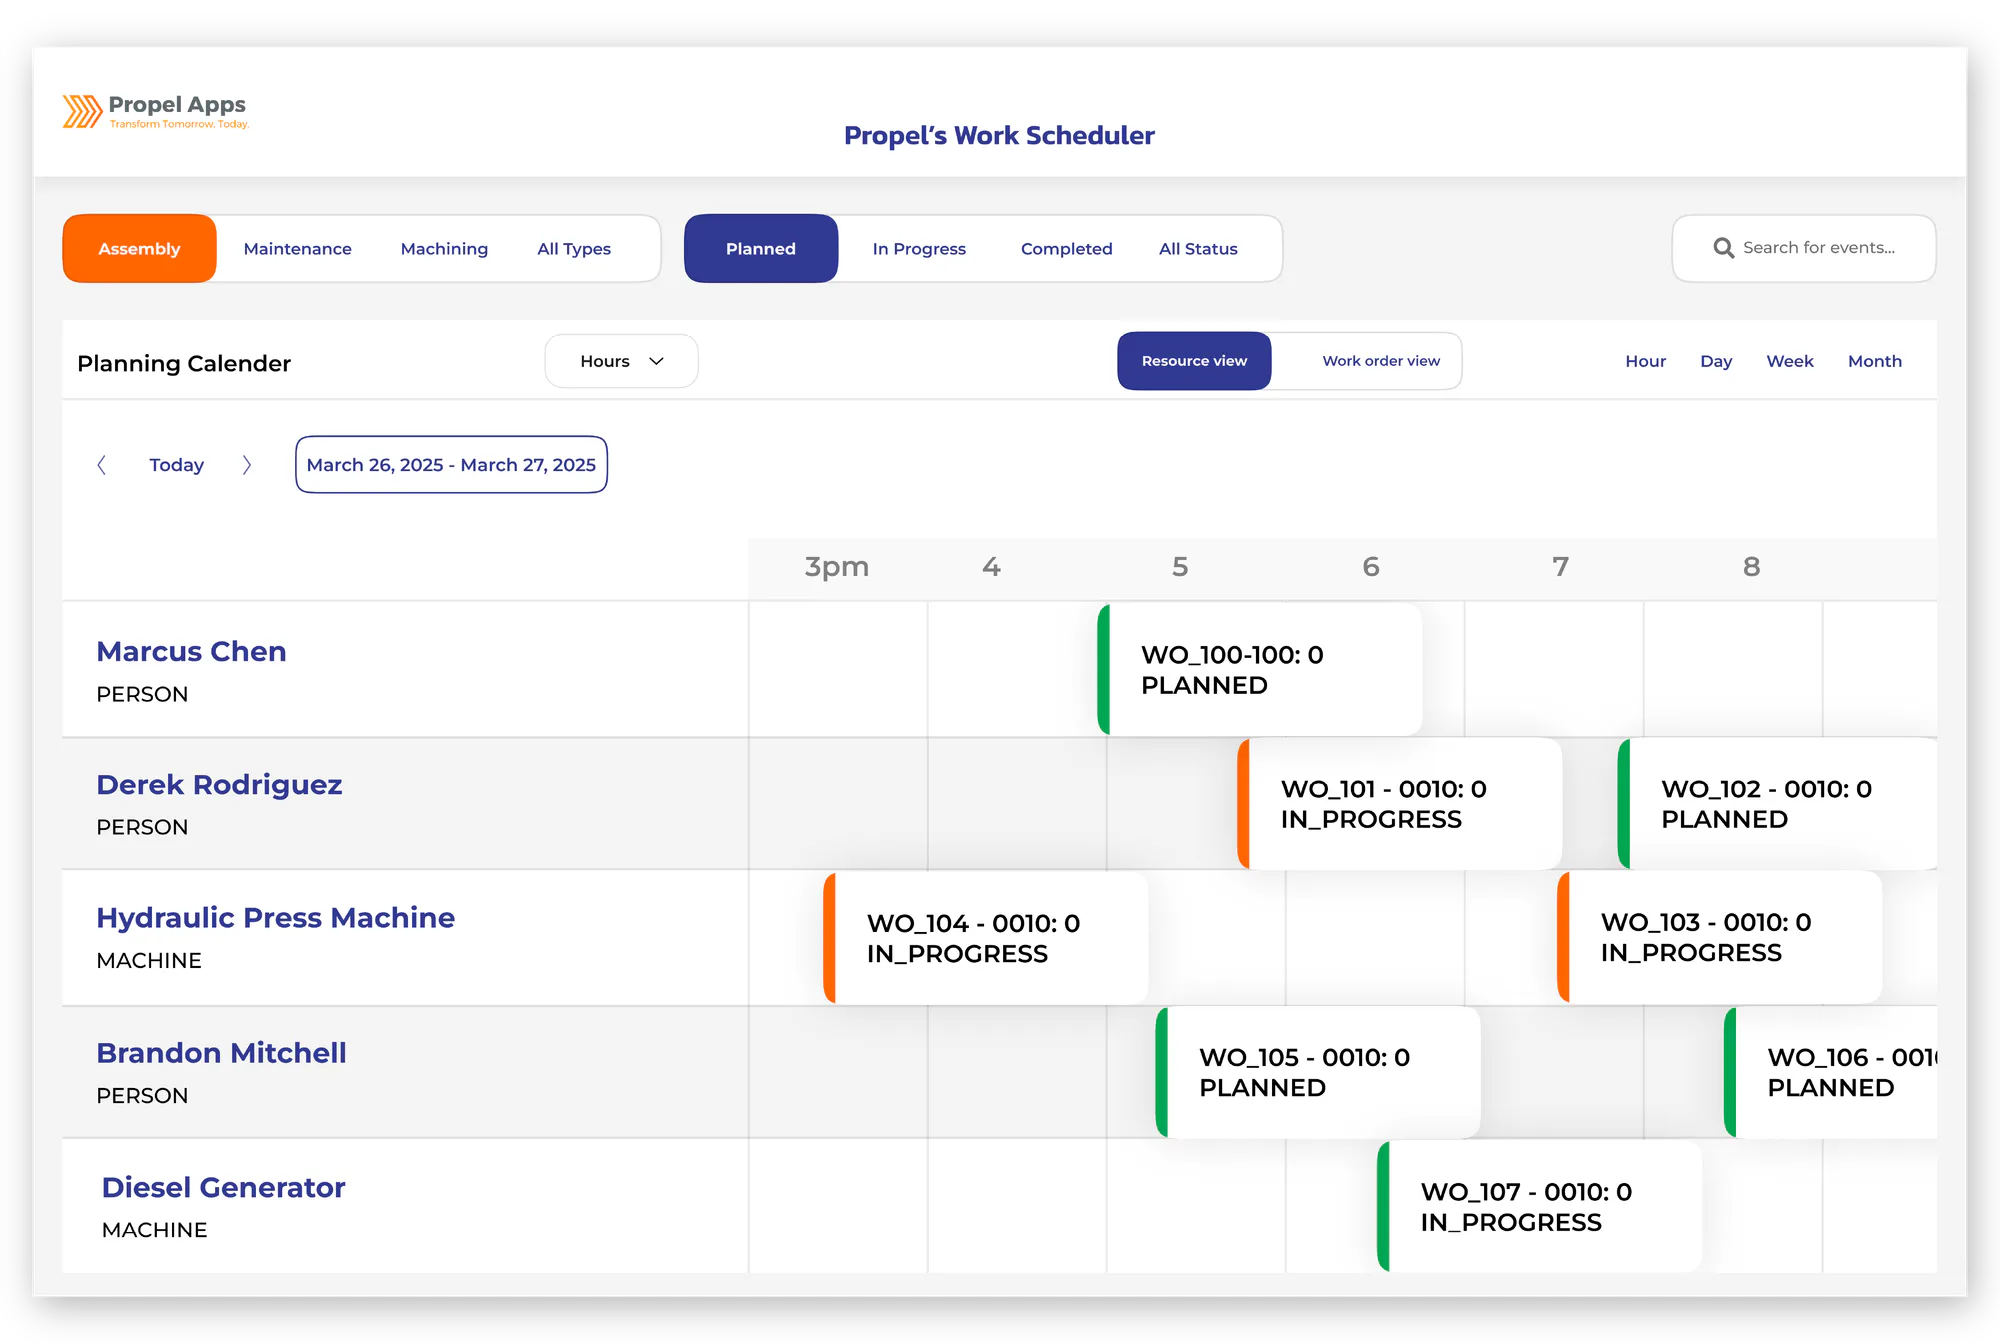The width and height of the screenshot is (2000, 1344).
Task: Open the March 26 - March 27 date picker
Action: (451, 465)
